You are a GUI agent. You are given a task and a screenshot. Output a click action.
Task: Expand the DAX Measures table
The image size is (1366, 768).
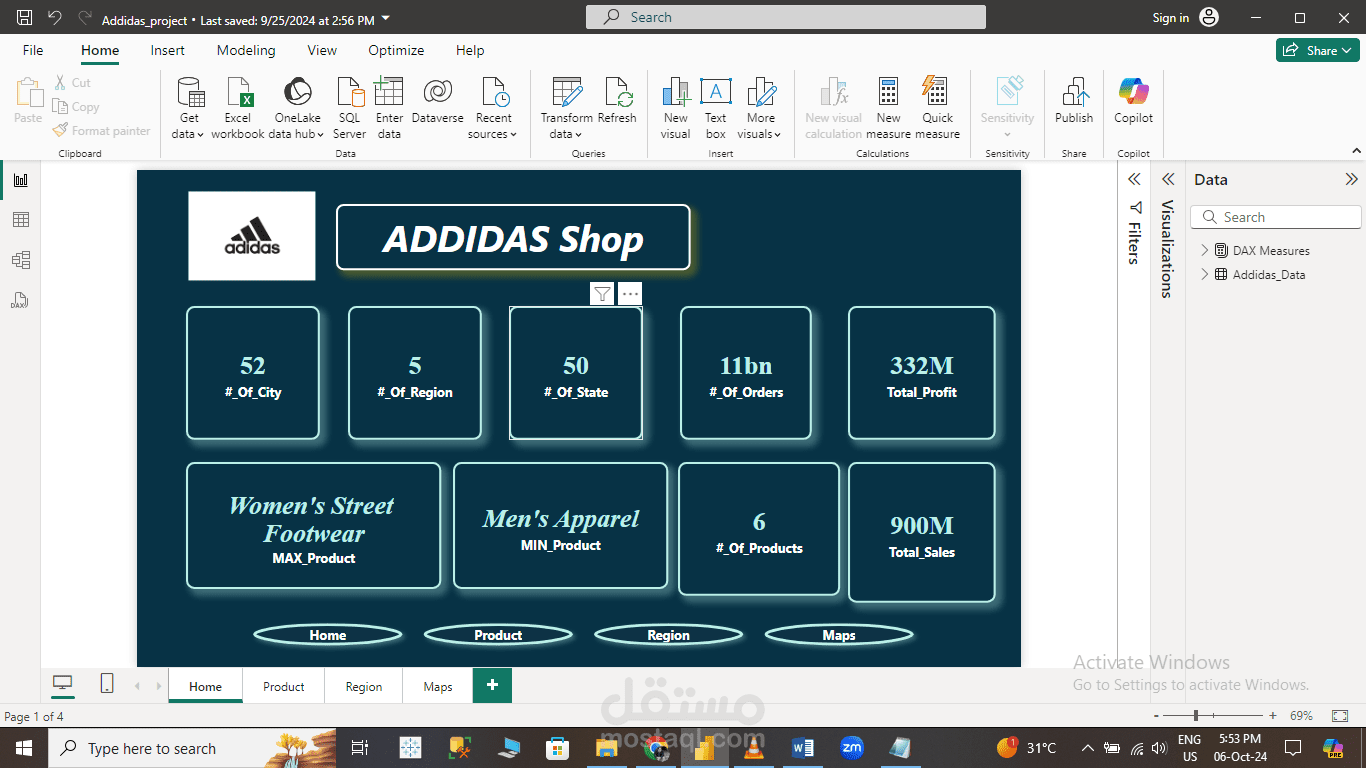tap(1204, 251)
